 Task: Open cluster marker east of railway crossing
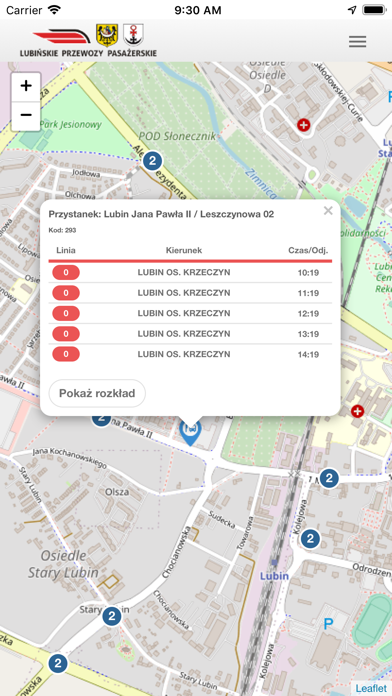[x=329, y=478]
